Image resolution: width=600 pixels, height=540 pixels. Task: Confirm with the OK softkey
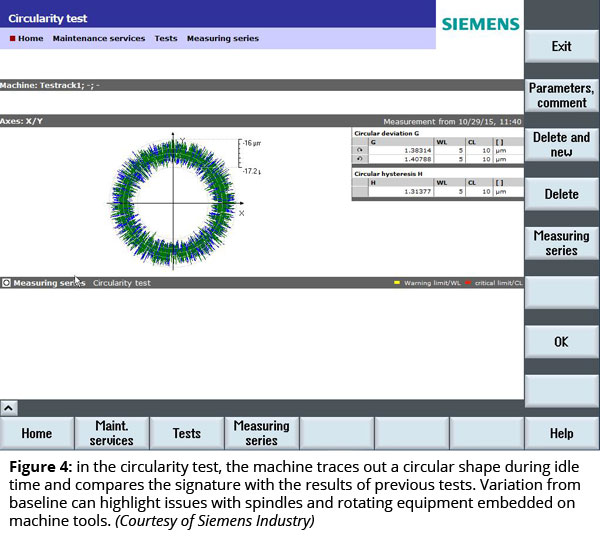click(x=561, y=341)
